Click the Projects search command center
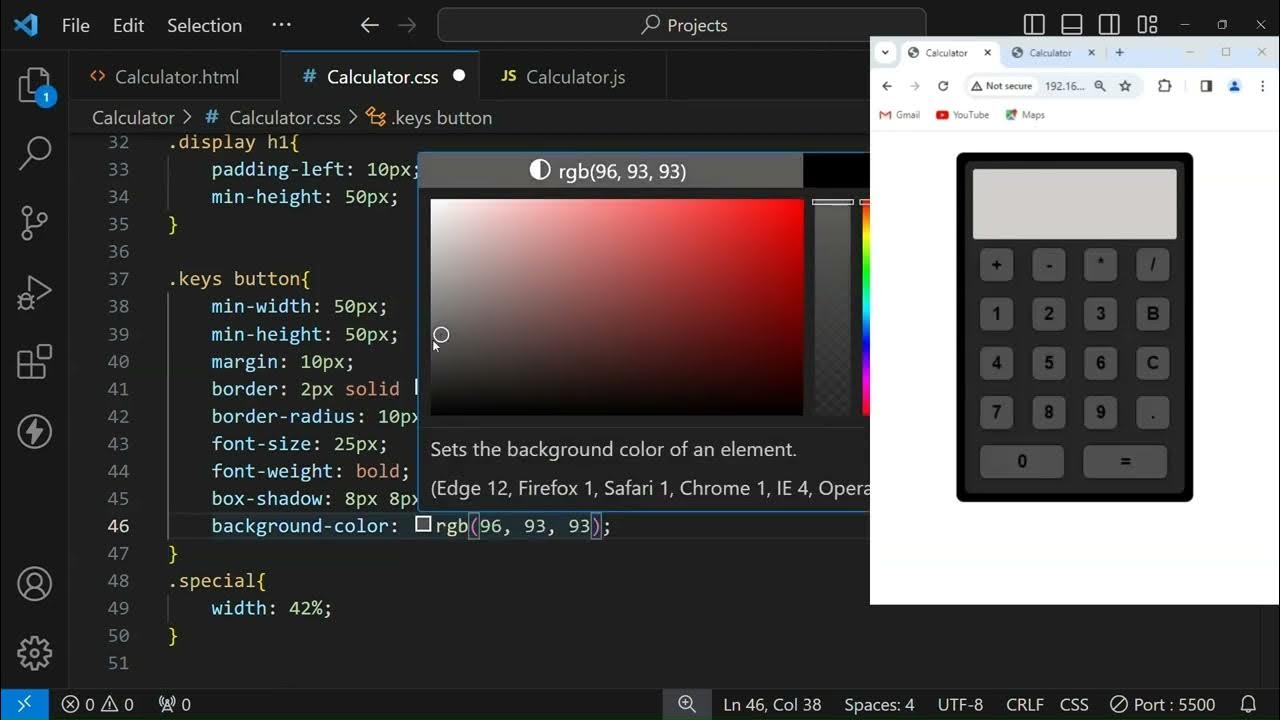The width and height of the screenshot is (1280, 720). 682,25
